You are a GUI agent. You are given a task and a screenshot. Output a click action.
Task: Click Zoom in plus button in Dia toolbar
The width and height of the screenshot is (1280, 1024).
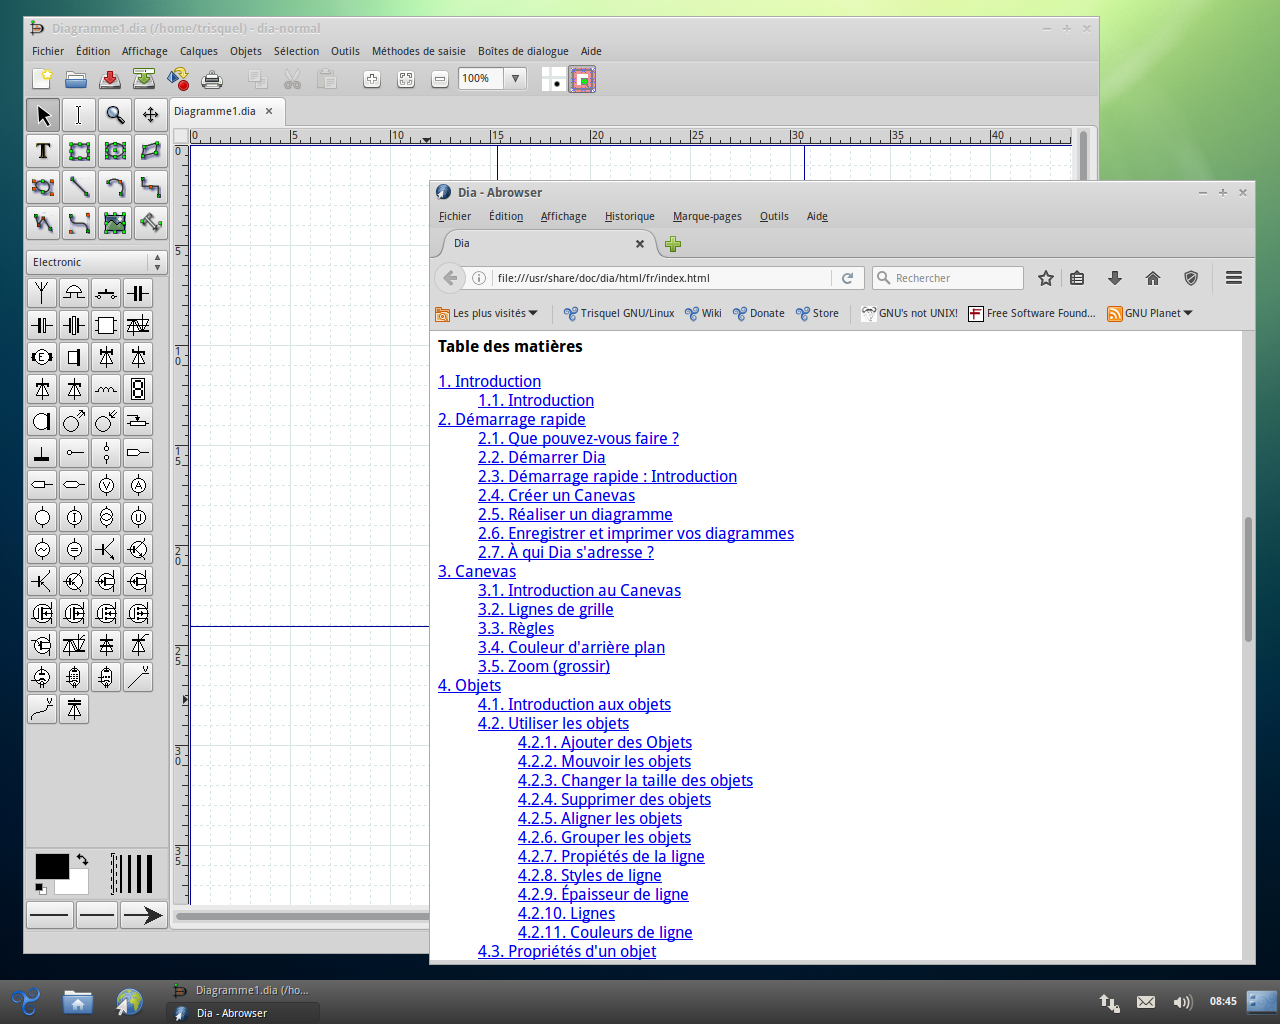coord(372,79)
